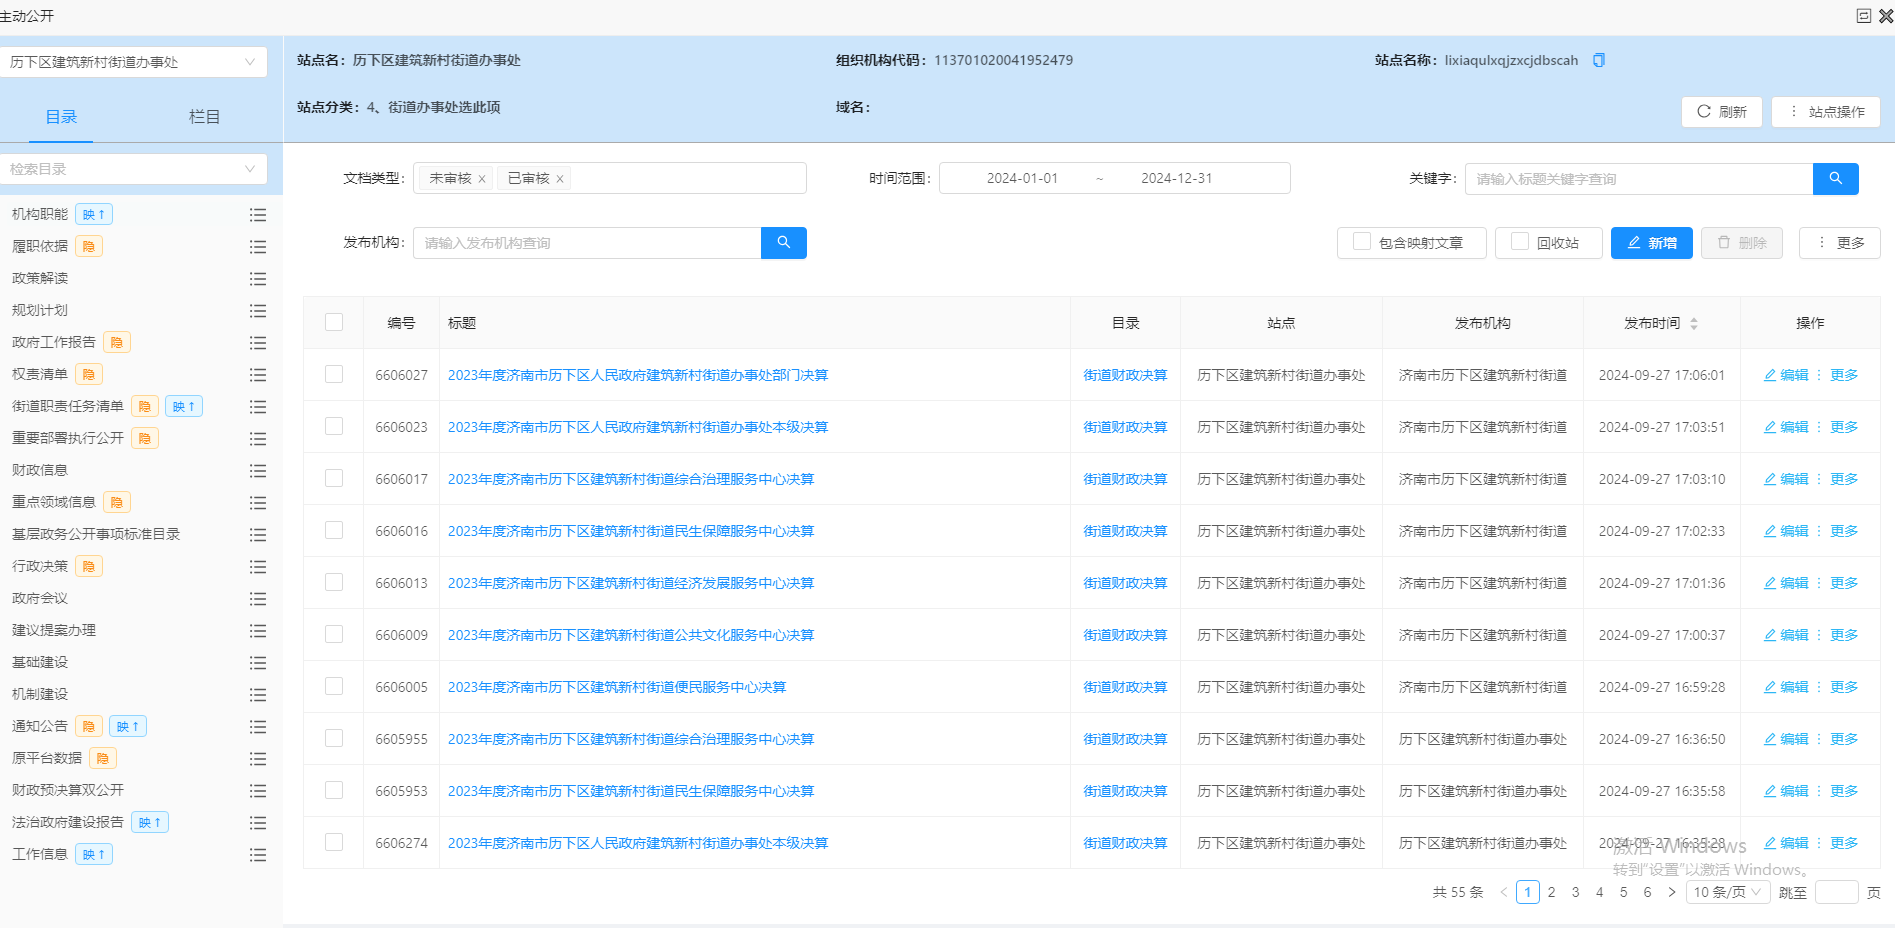Click the orange document badge next to 履职依据
The width and height of the screenshot is (1895, 929).
point(89,246)
